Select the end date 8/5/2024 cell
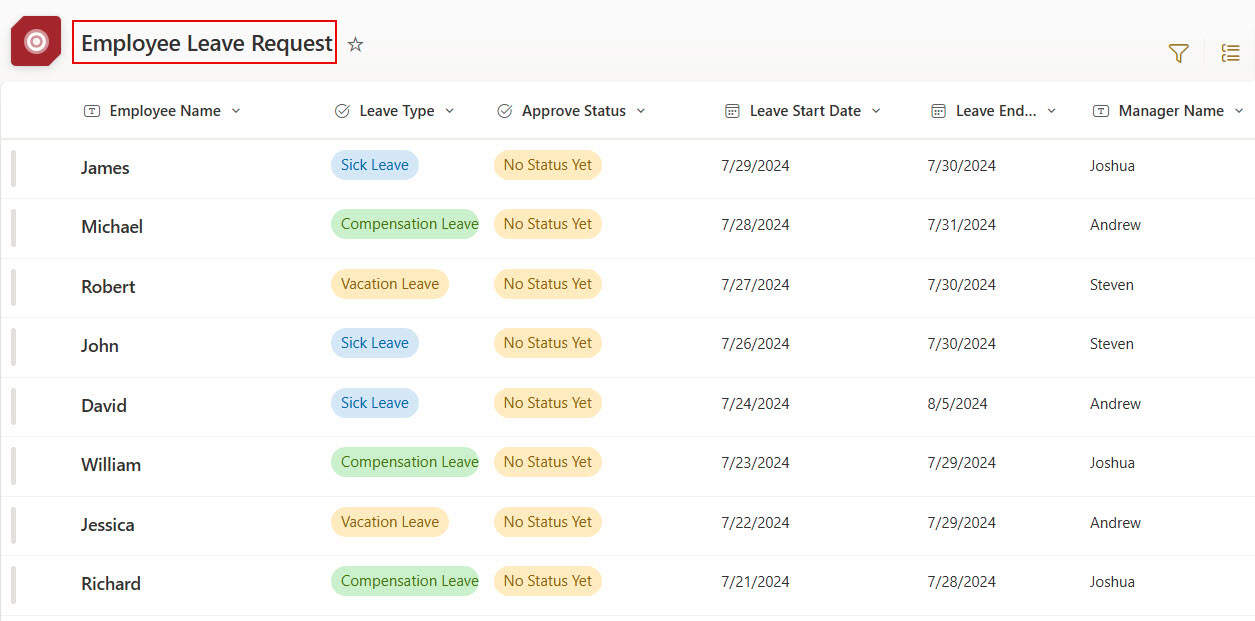1255x621 pixels. pyautogui.click(x=957, y=404)
